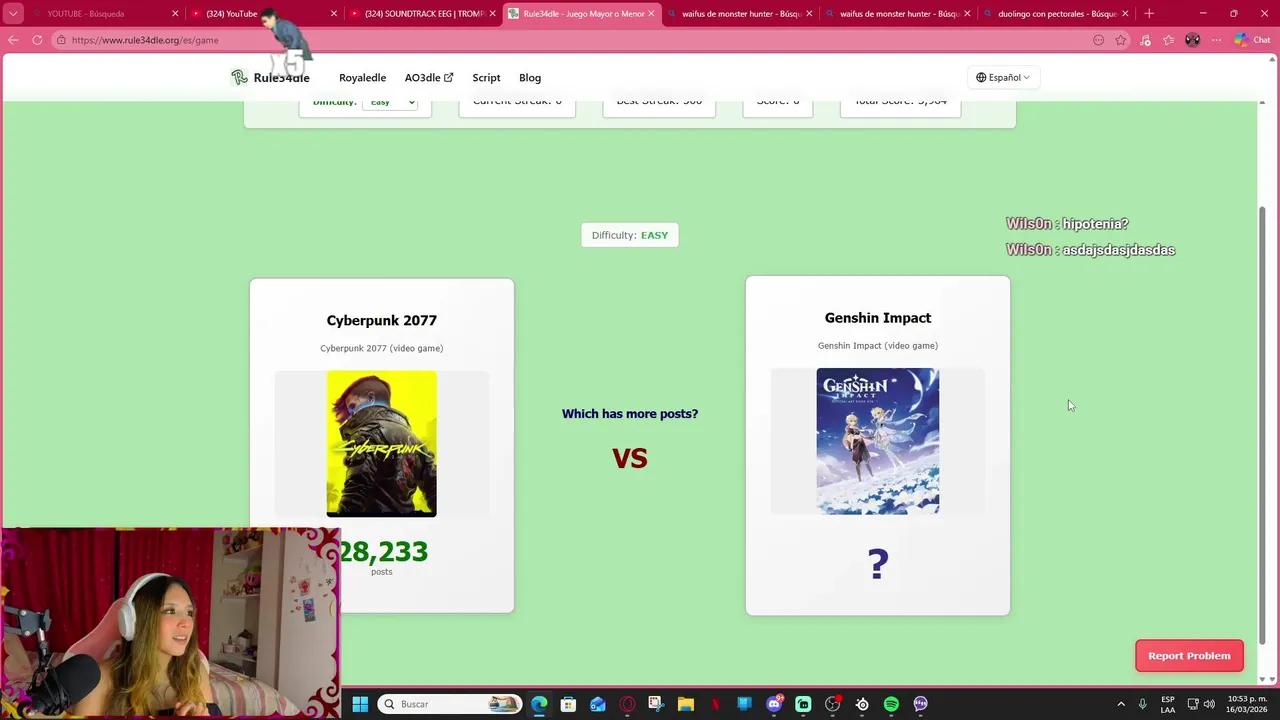The height and width of the screenshot is (720, 1280).
Task: Open the Royaledle nav link
Action: 362,77
